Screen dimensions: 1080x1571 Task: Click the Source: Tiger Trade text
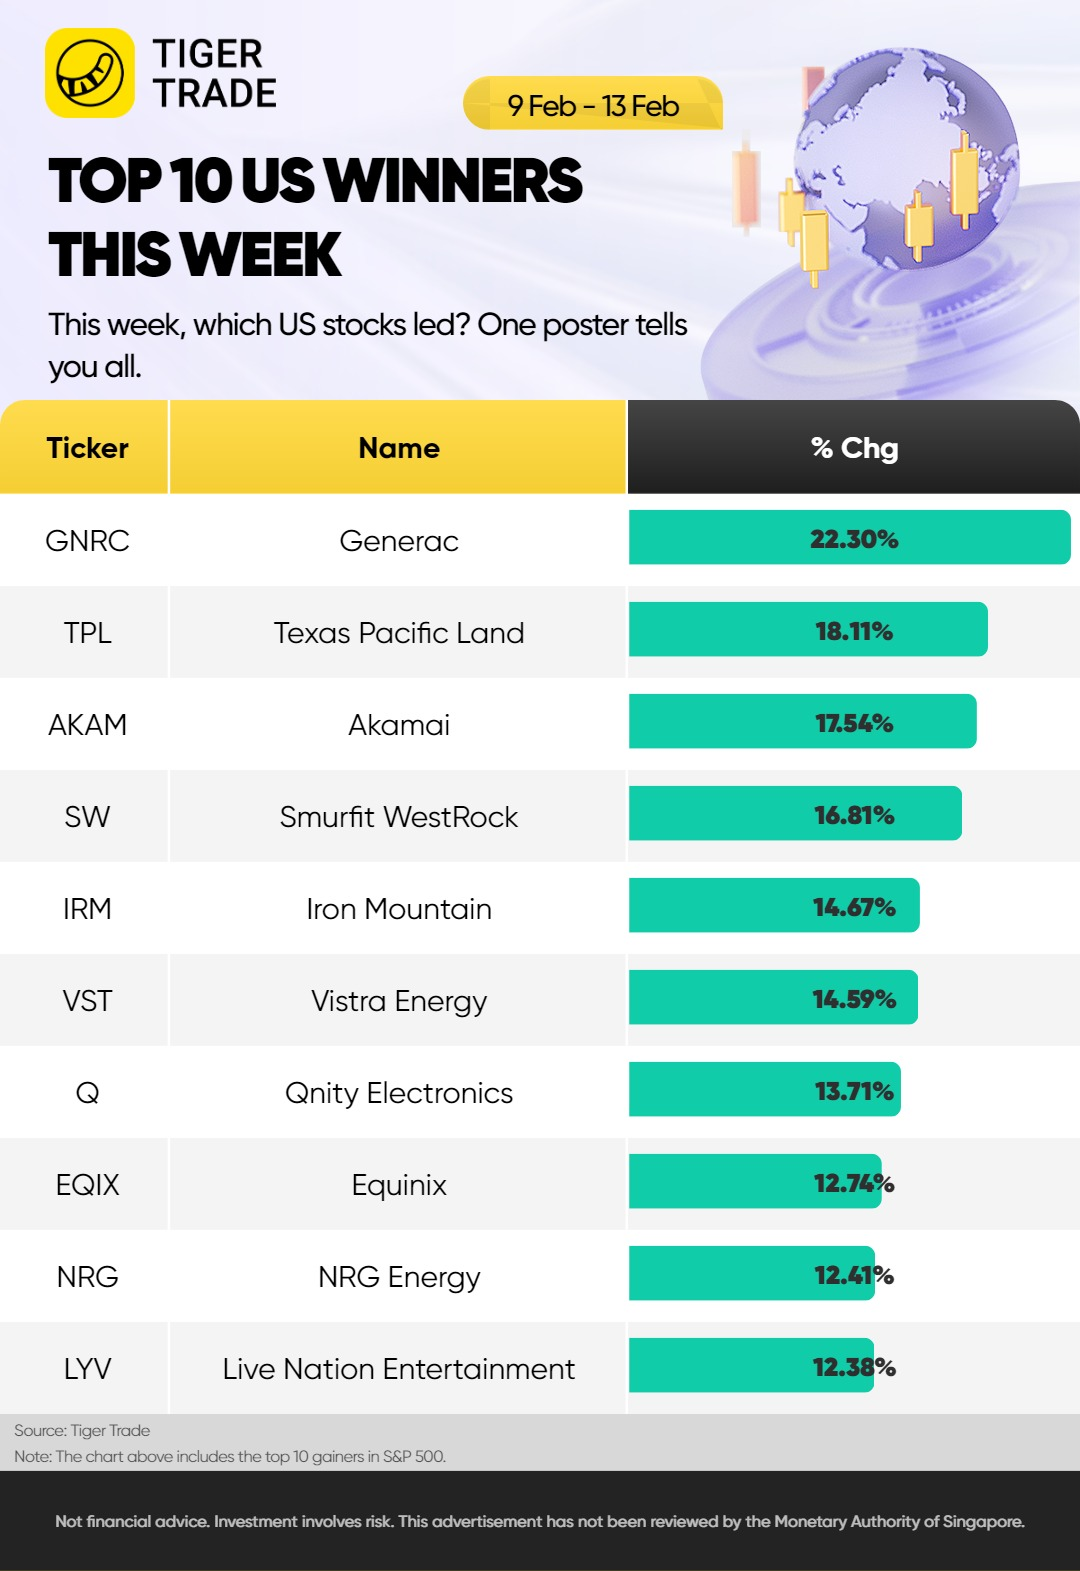[x=82, y=1430]
